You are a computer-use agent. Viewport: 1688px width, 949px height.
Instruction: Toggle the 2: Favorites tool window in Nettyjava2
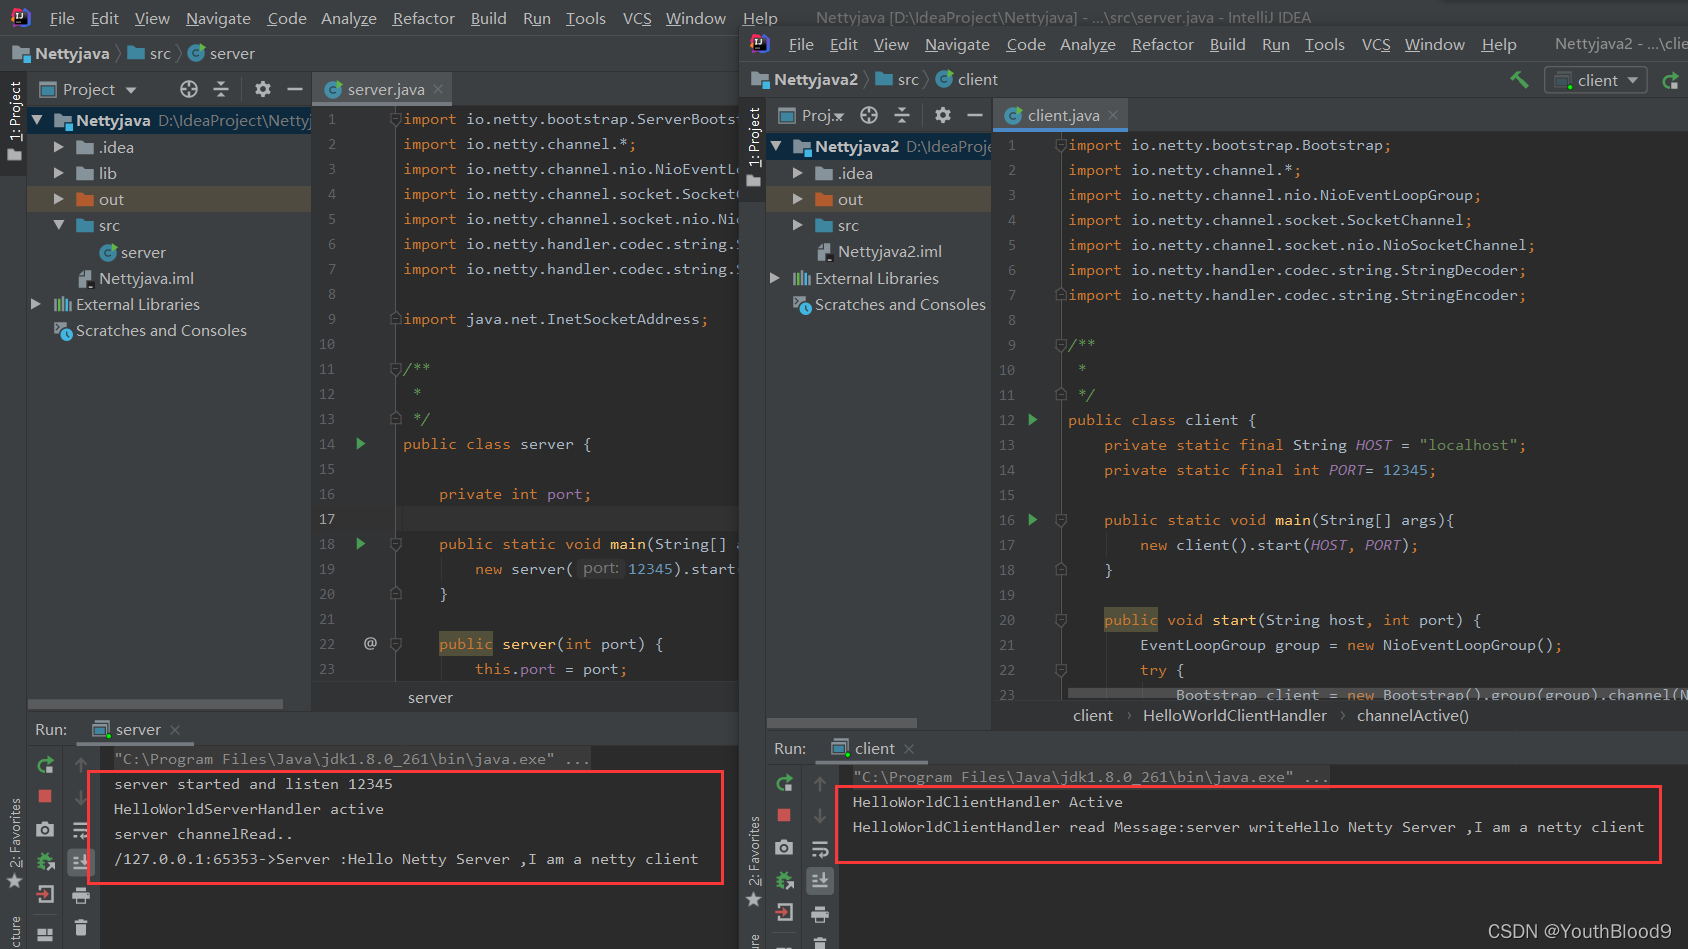coord(754,862)
